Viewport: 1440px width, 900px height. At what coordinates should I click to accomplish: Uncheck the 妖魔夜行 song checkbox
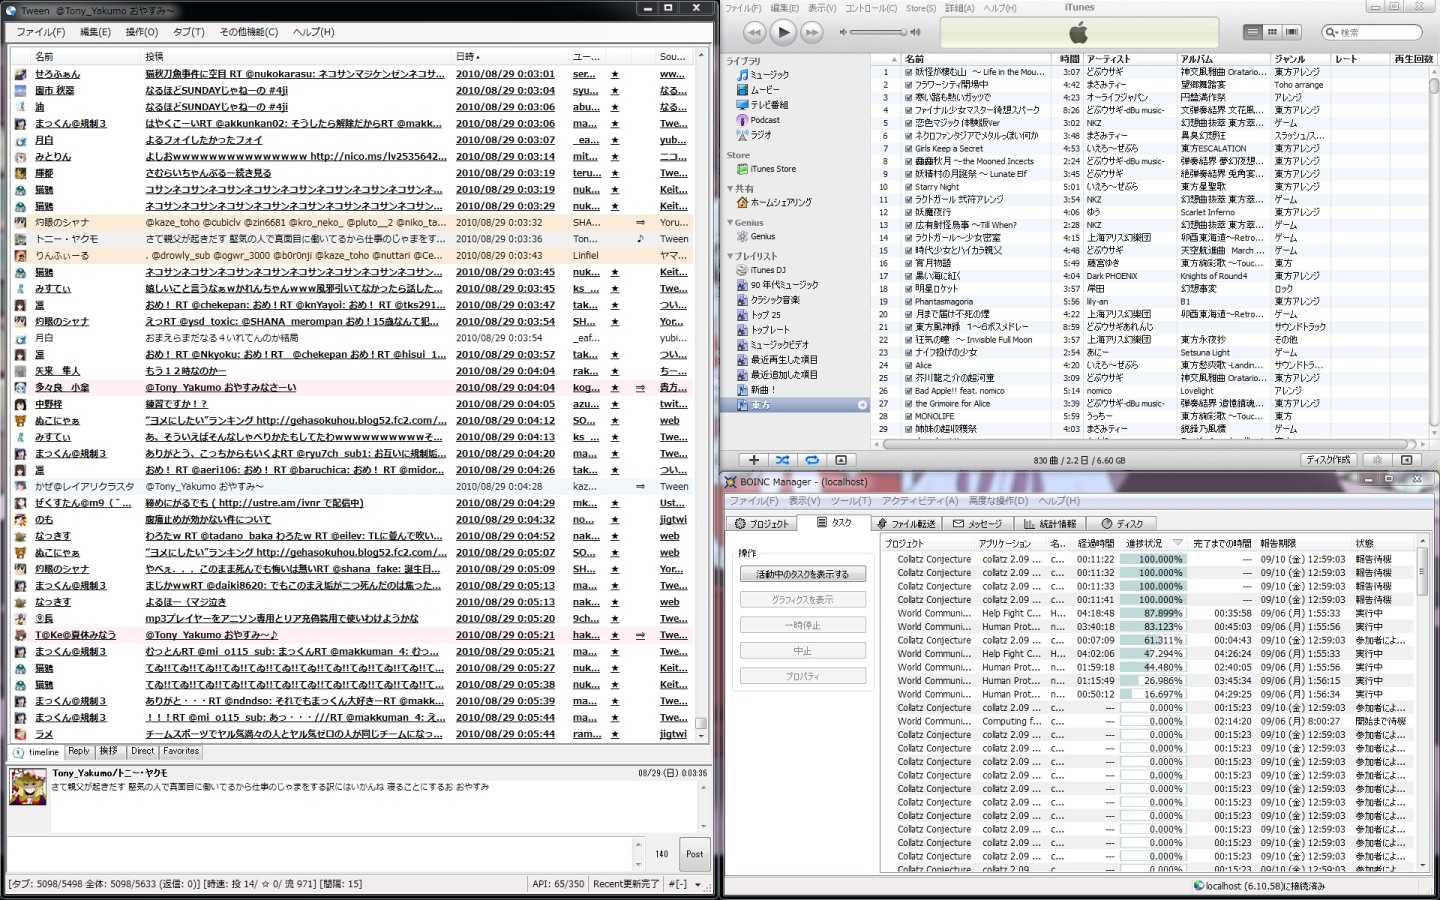click(x=909, y=213)
